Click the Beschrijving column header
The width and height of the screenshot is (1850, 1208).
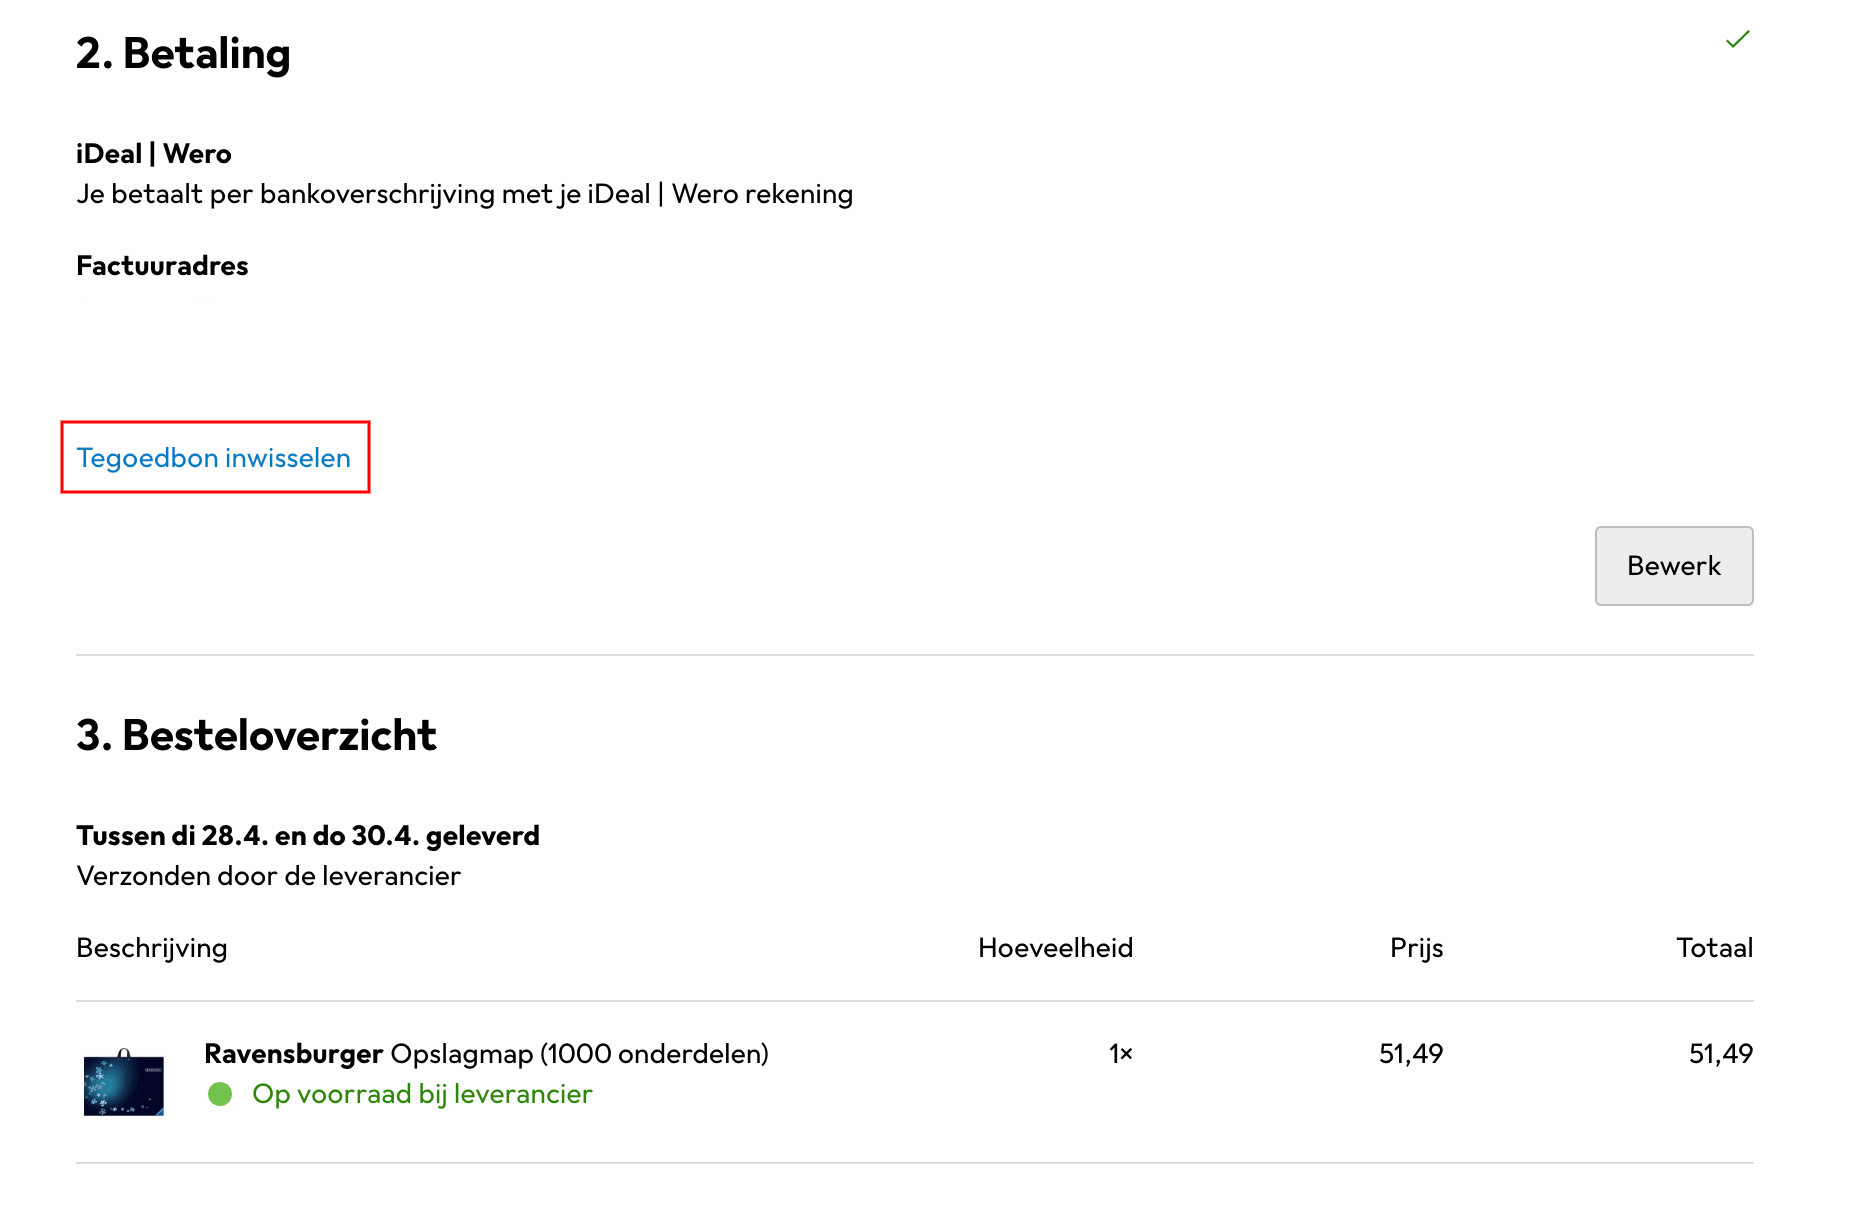tap(152, 948)
